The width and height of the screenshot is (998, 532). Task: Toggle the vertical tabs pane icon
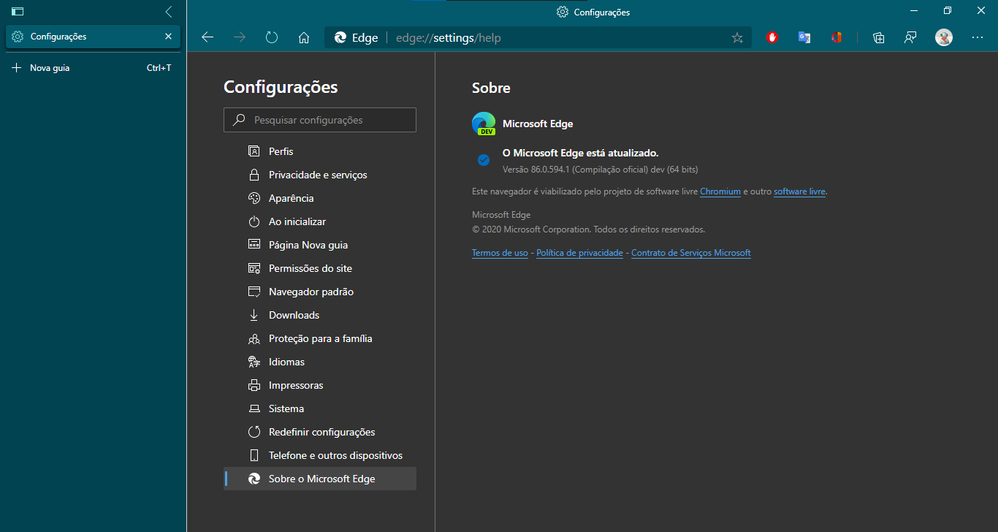(x=18, y=11)
